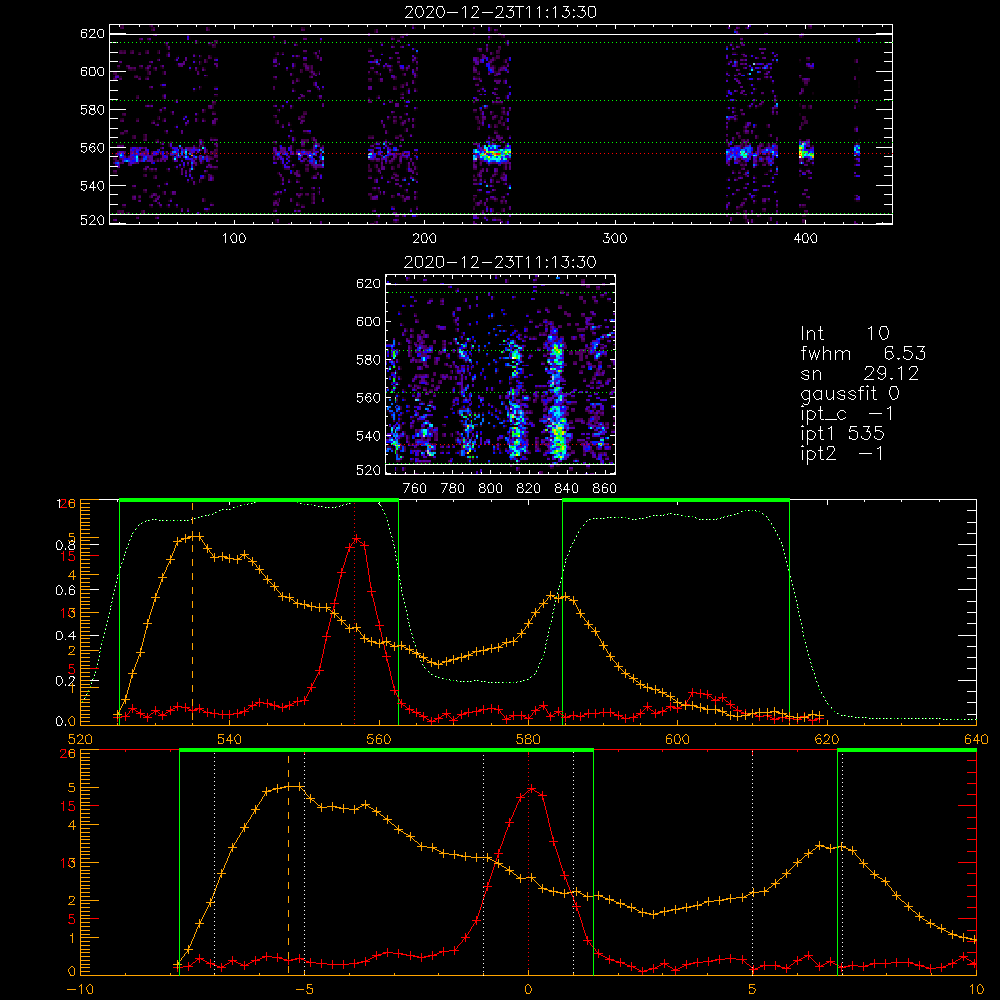Image resolution: width=1000 pixels, height=1000 pixels.
Task: Click the orange dashed marker near -5 in bottom plot
Action: tap(288, 864)
